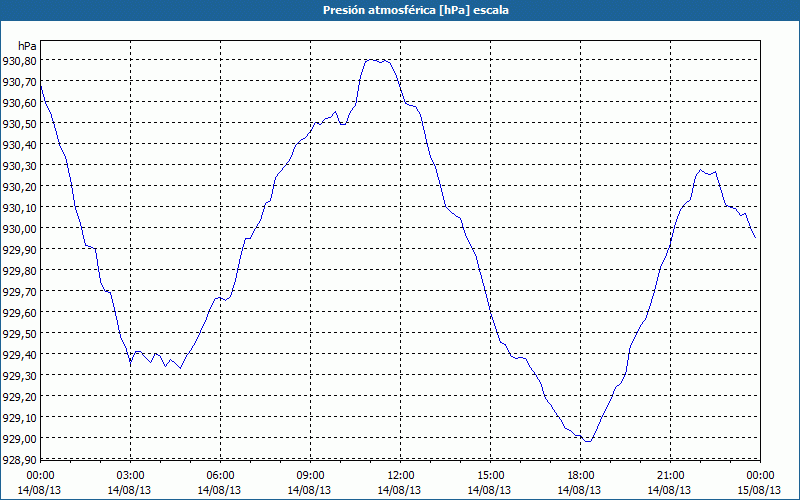Click the 930,60 pressure axis value
The width and height of the screenshot is (800, 500).
coord(19,103)
